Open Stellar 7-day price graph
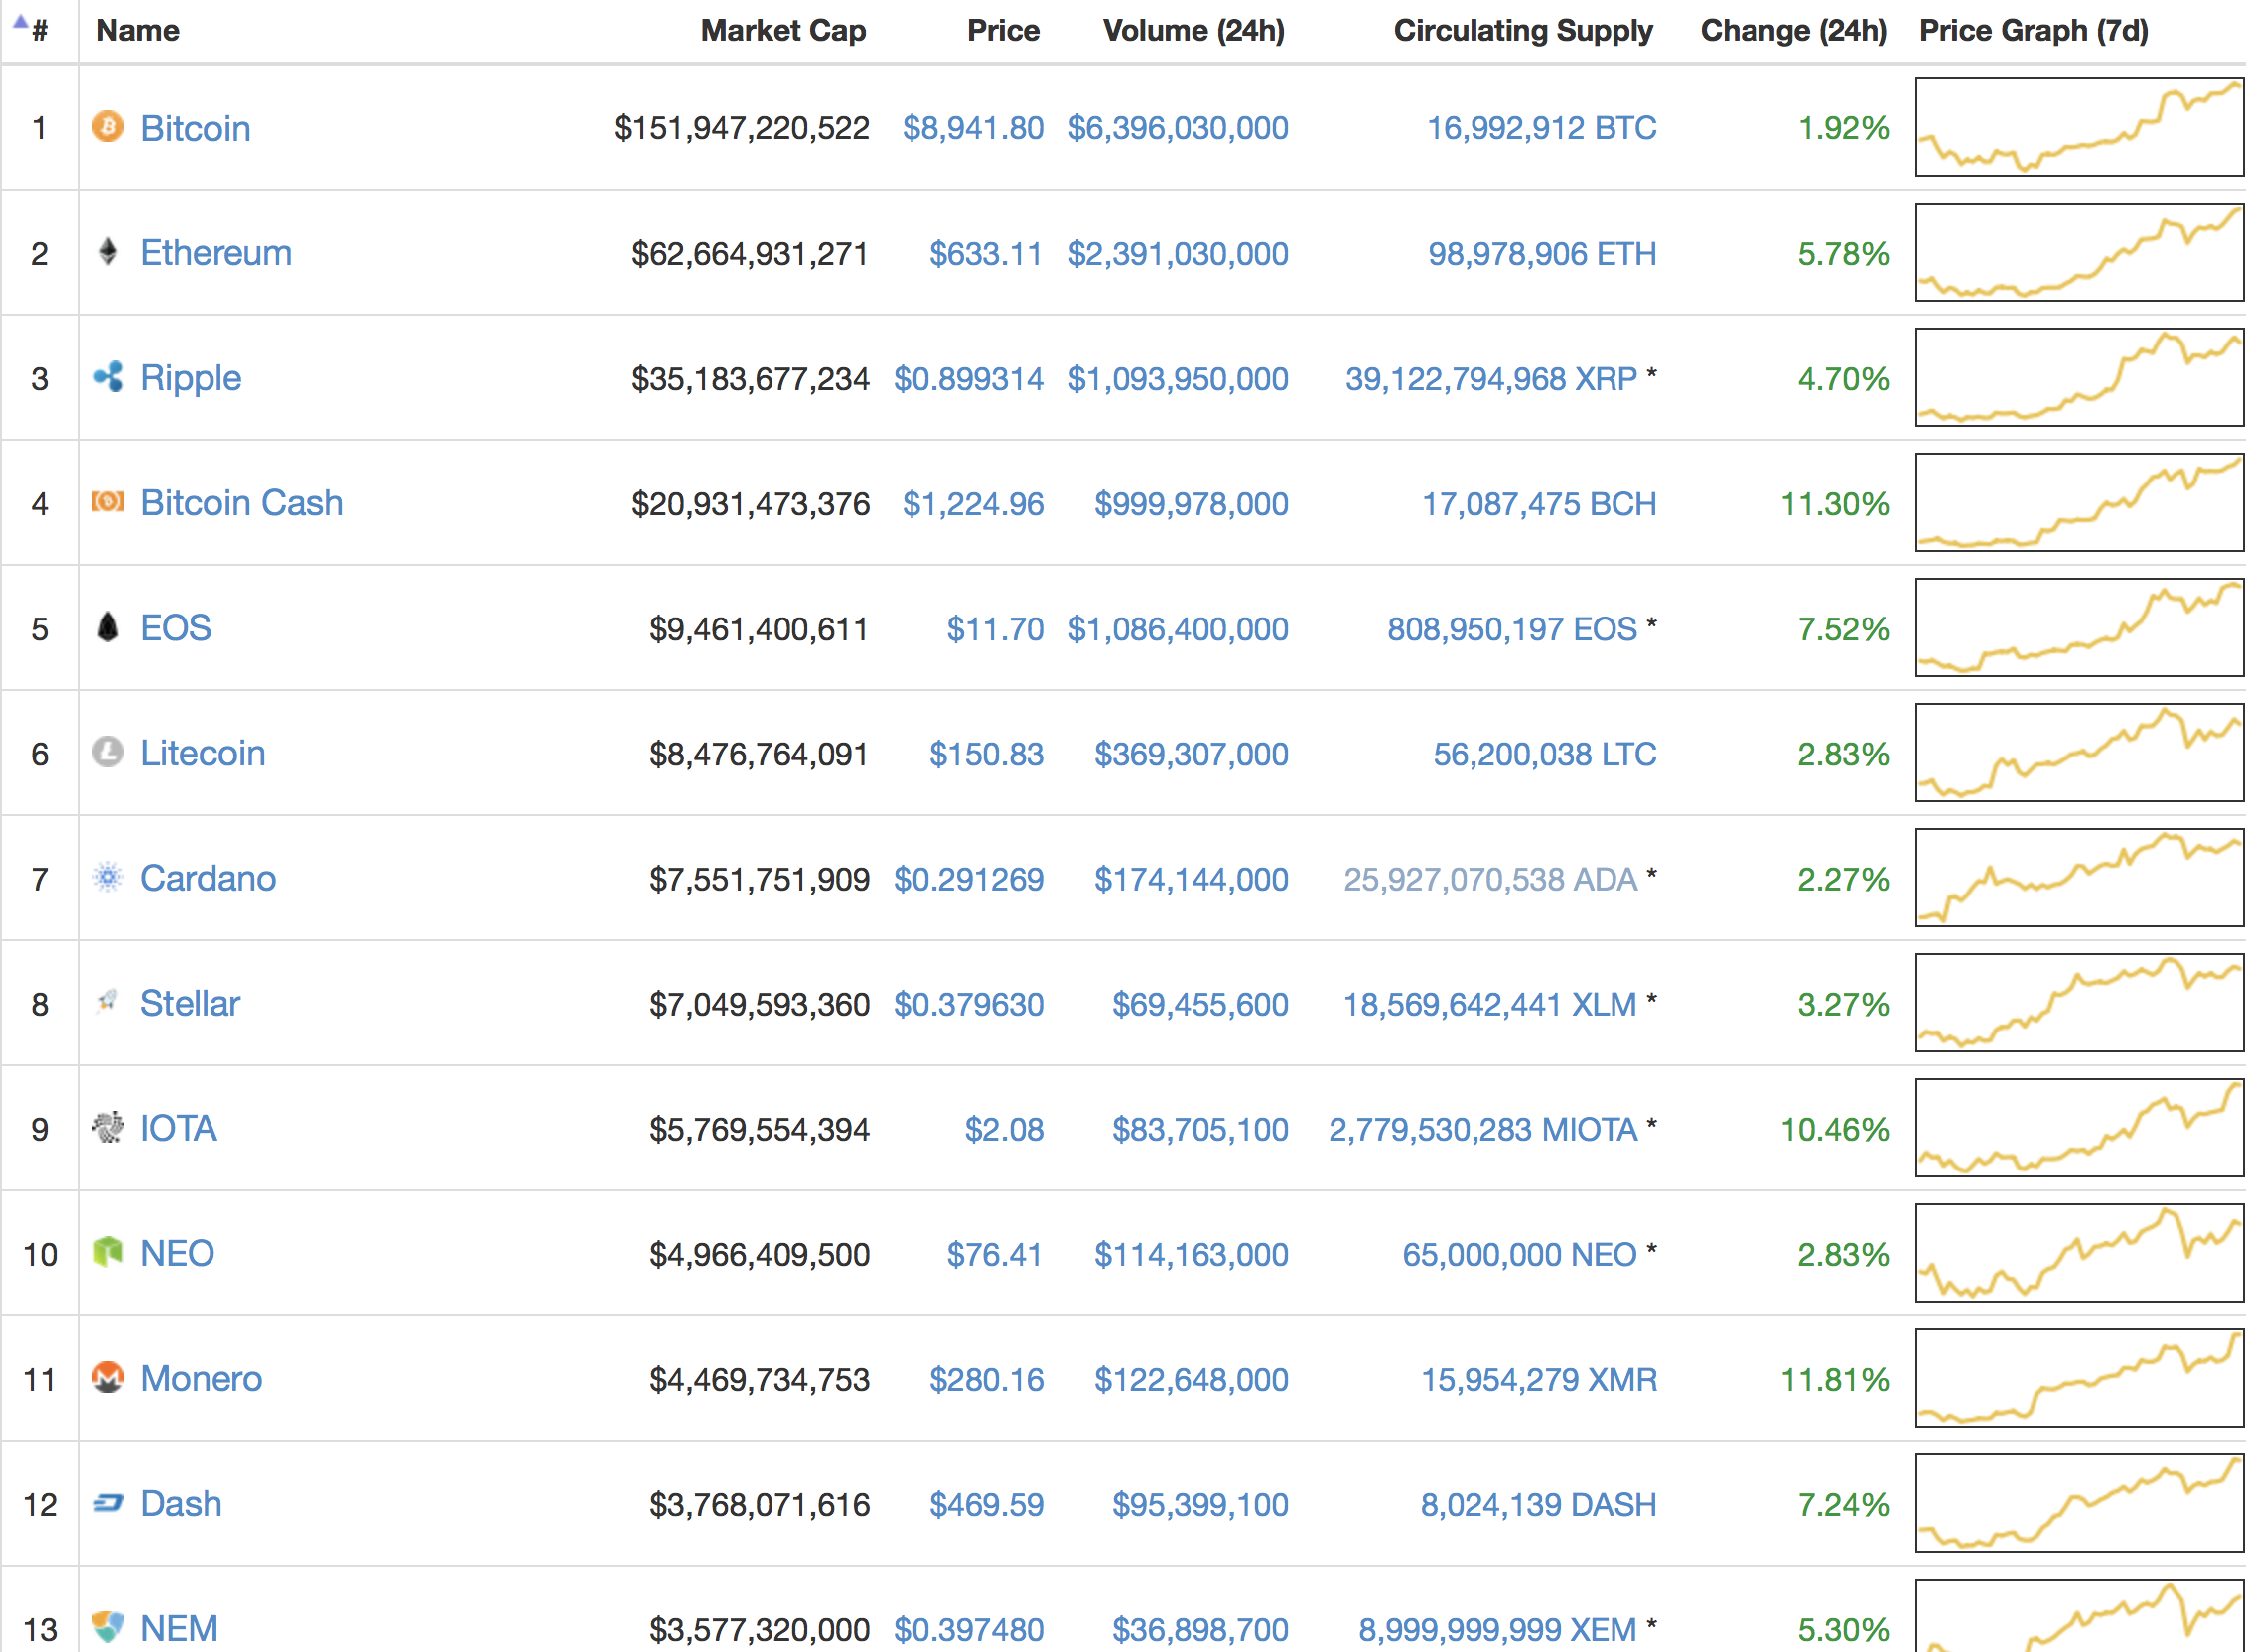 click(x=2079, y=1002)
